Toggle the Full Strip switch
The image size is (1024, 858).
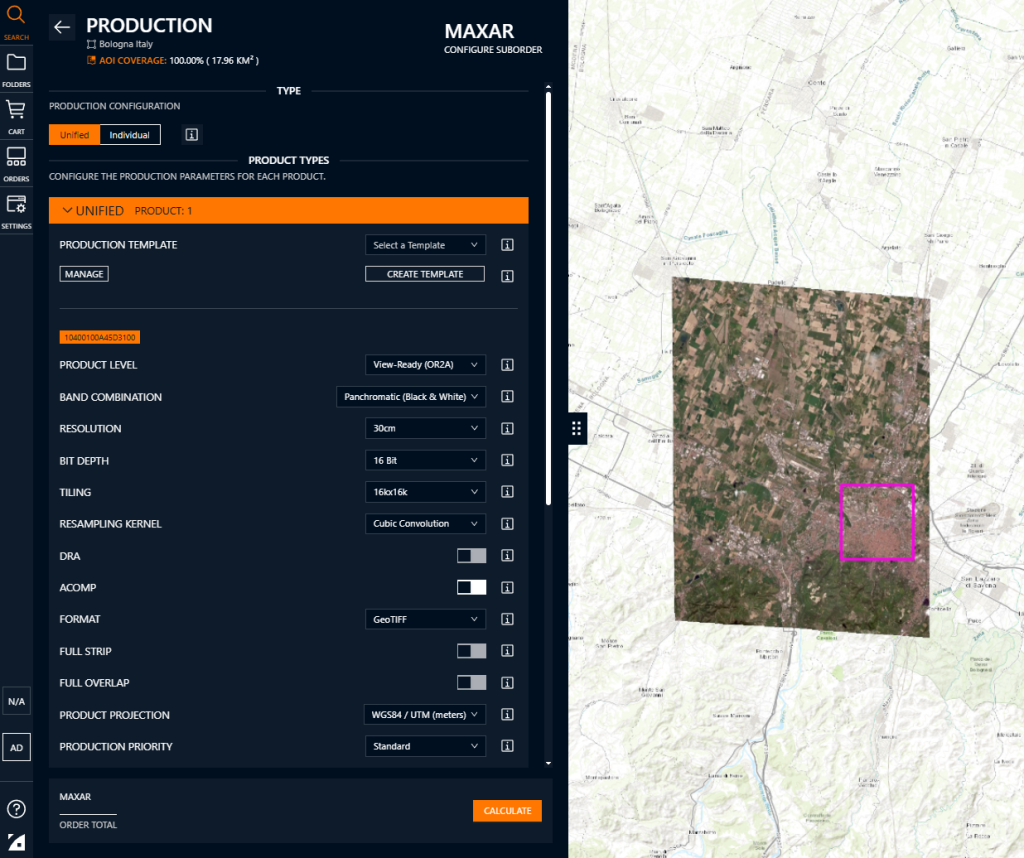(x=472, y=651)
